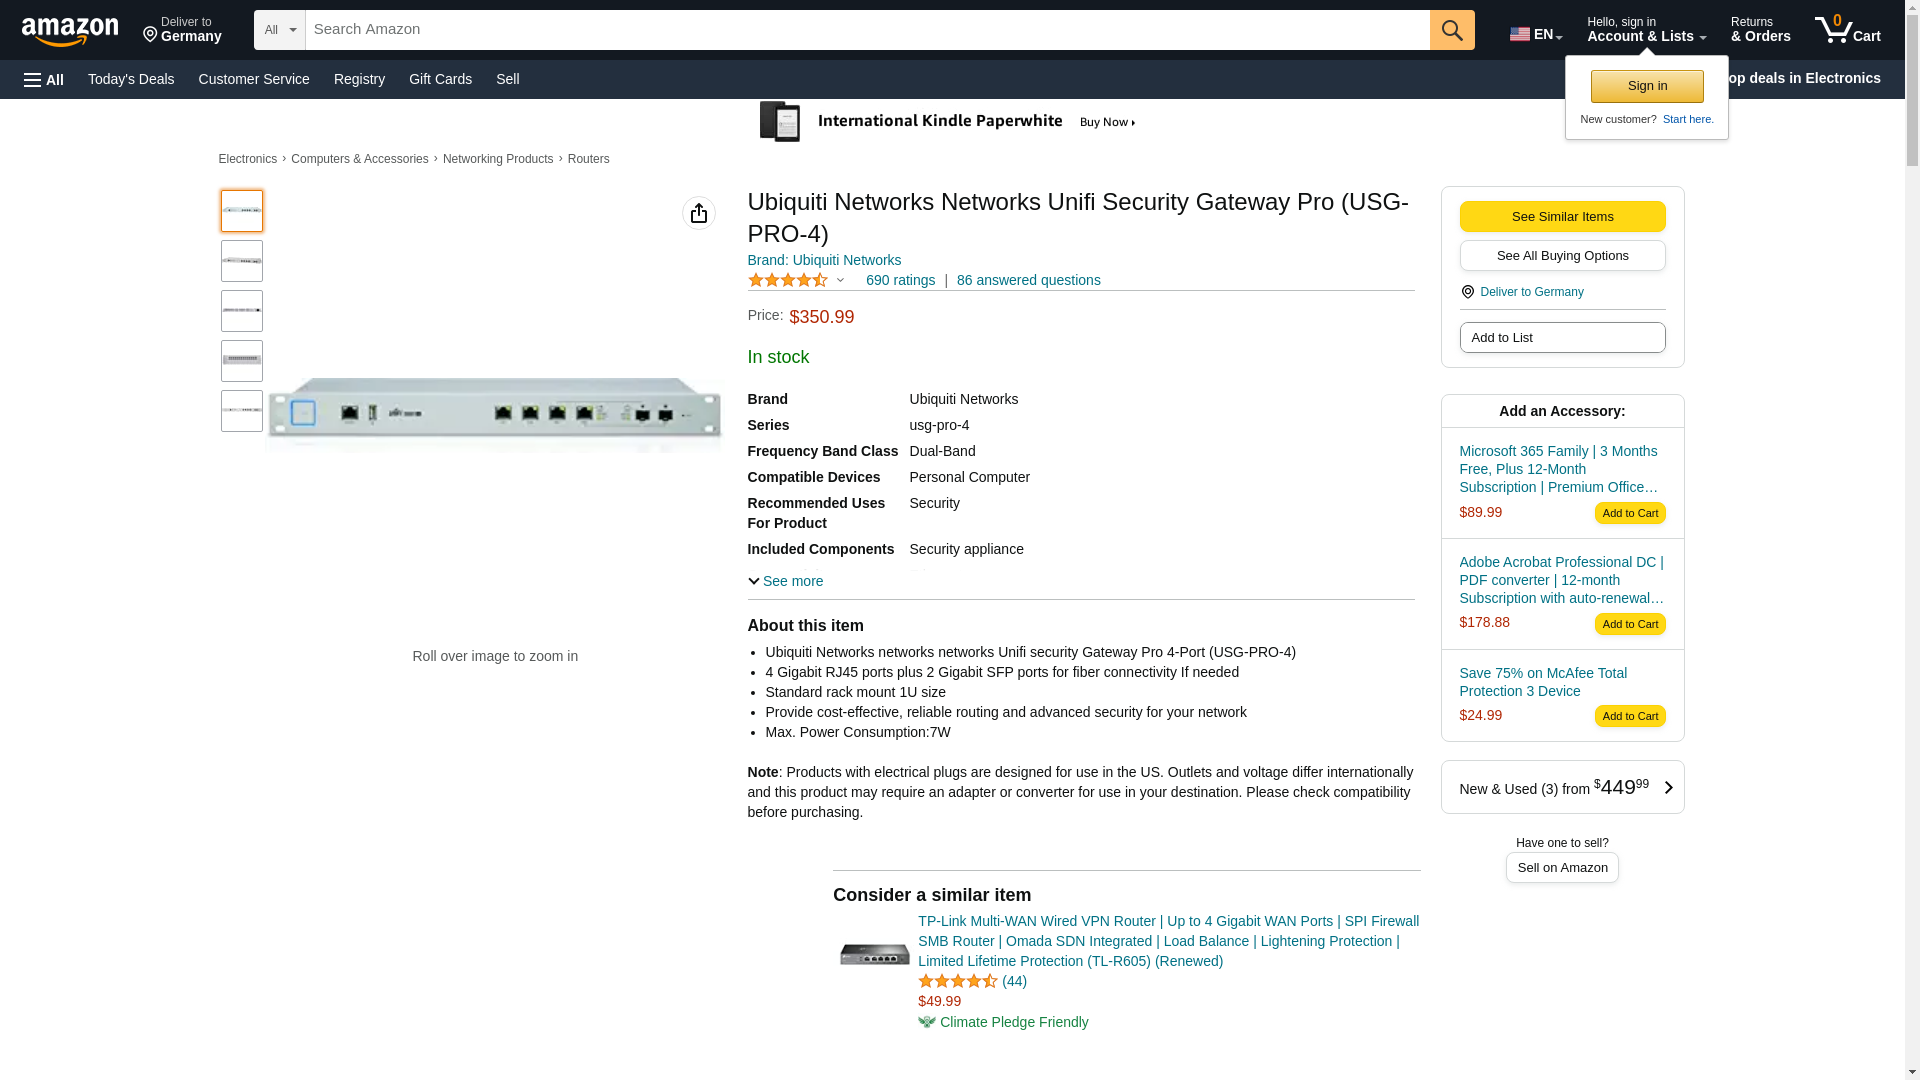Open the Add to List dropdown
The height and width of the screenshot is (1080, 1920).
[1562, 338]
